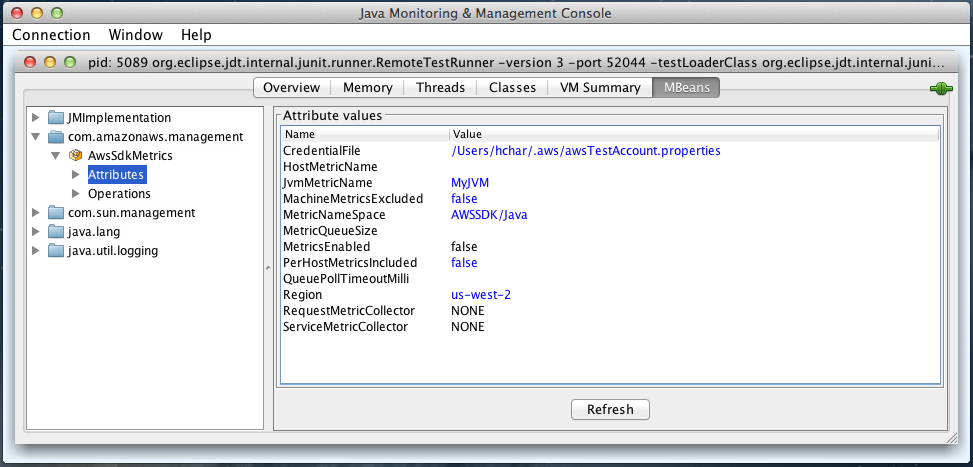973x467 pixels.
Task: Click the ServiceMetricCollector NONE value
Action: coord(468,327)
